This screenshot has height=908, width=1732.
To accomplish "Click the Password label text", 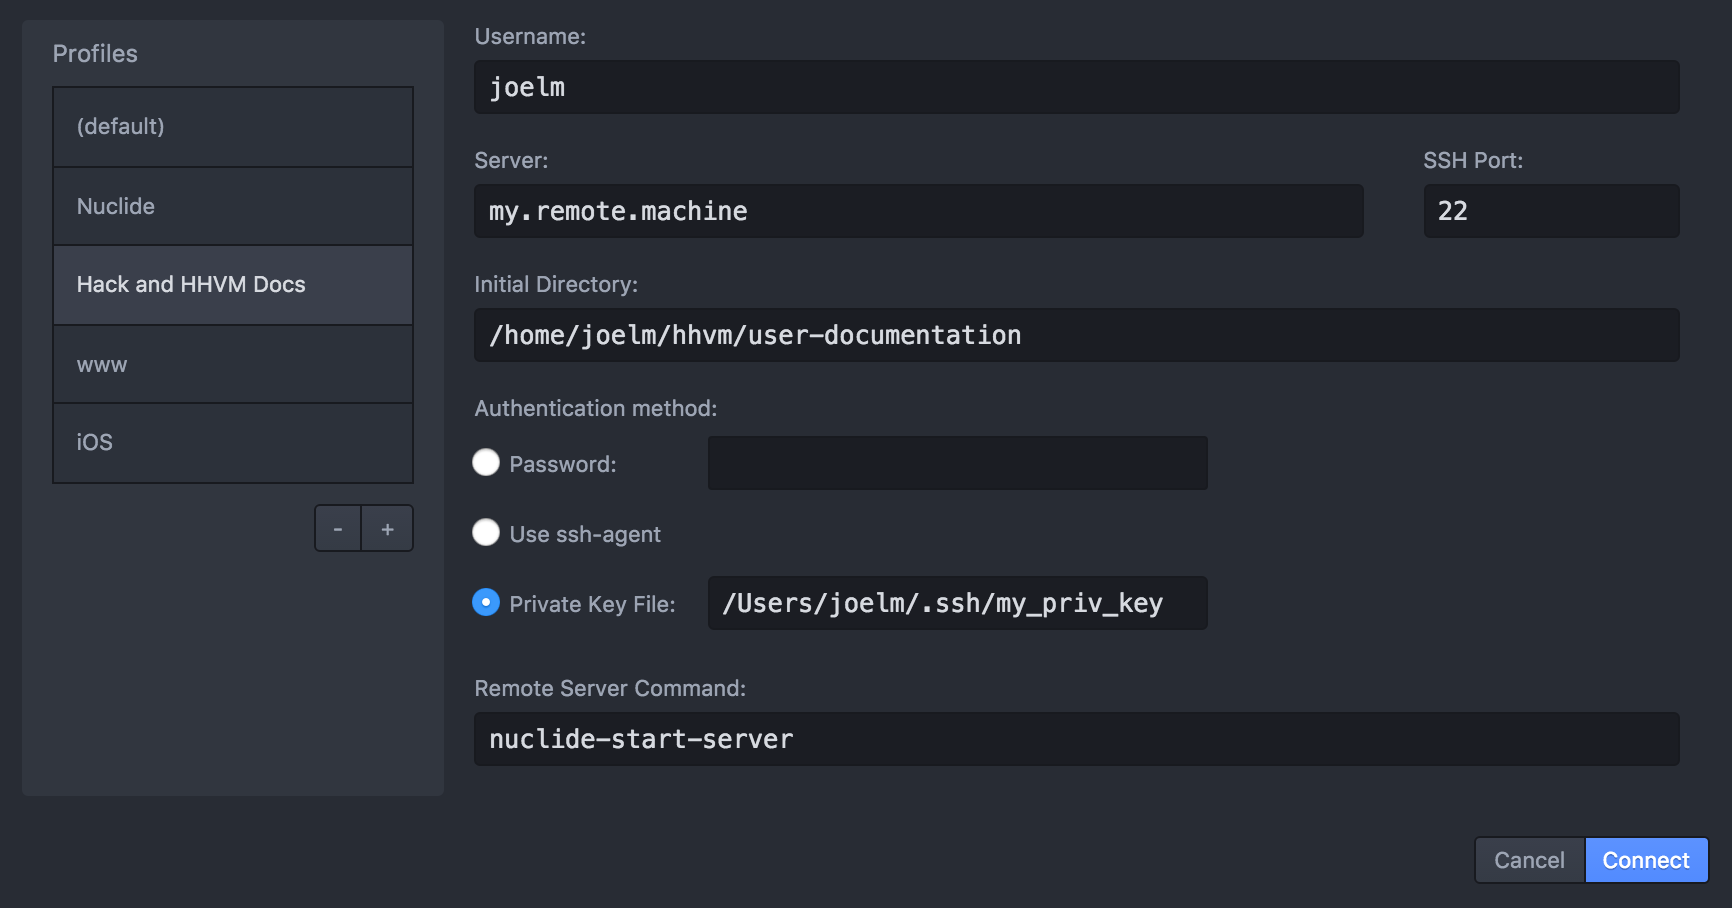I will [563, 464].
